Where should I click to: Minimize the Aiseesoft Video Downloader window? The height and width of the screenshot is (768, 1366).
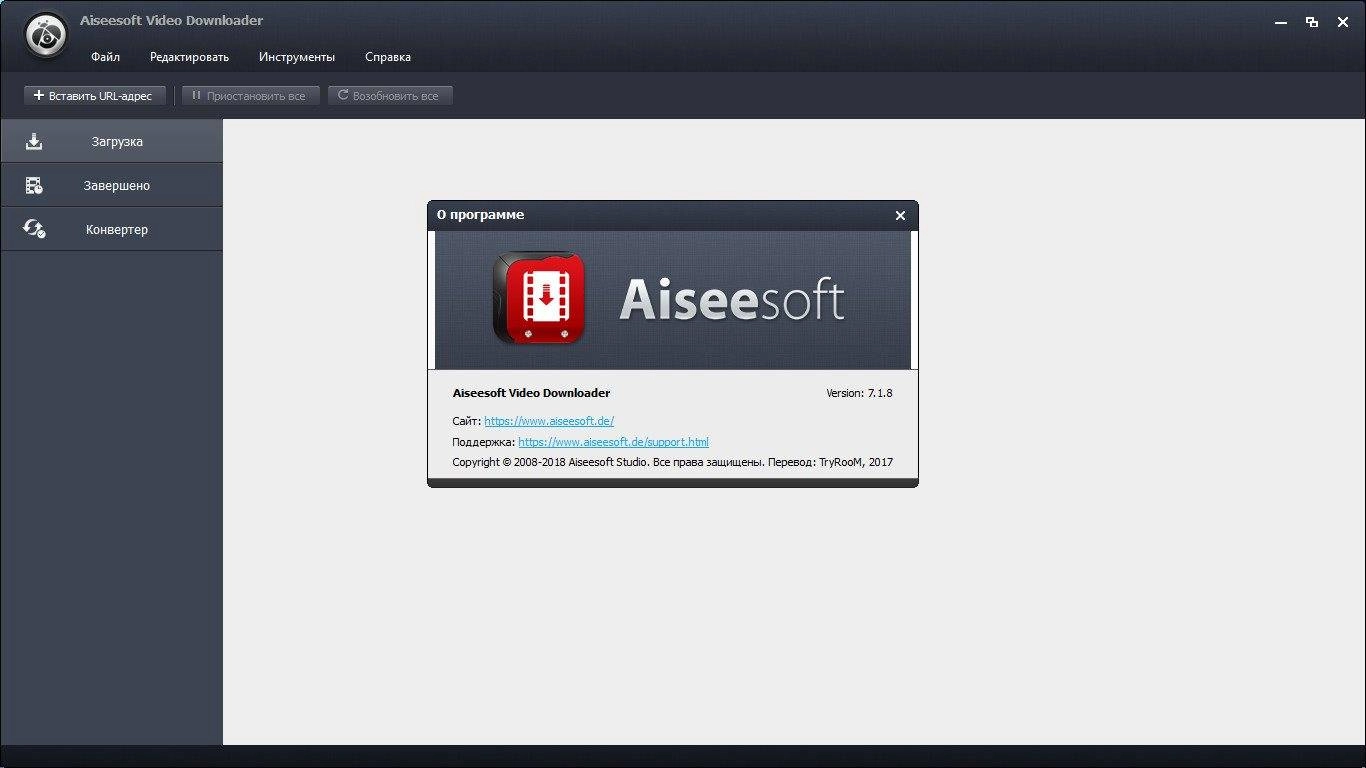[1281, 22]
